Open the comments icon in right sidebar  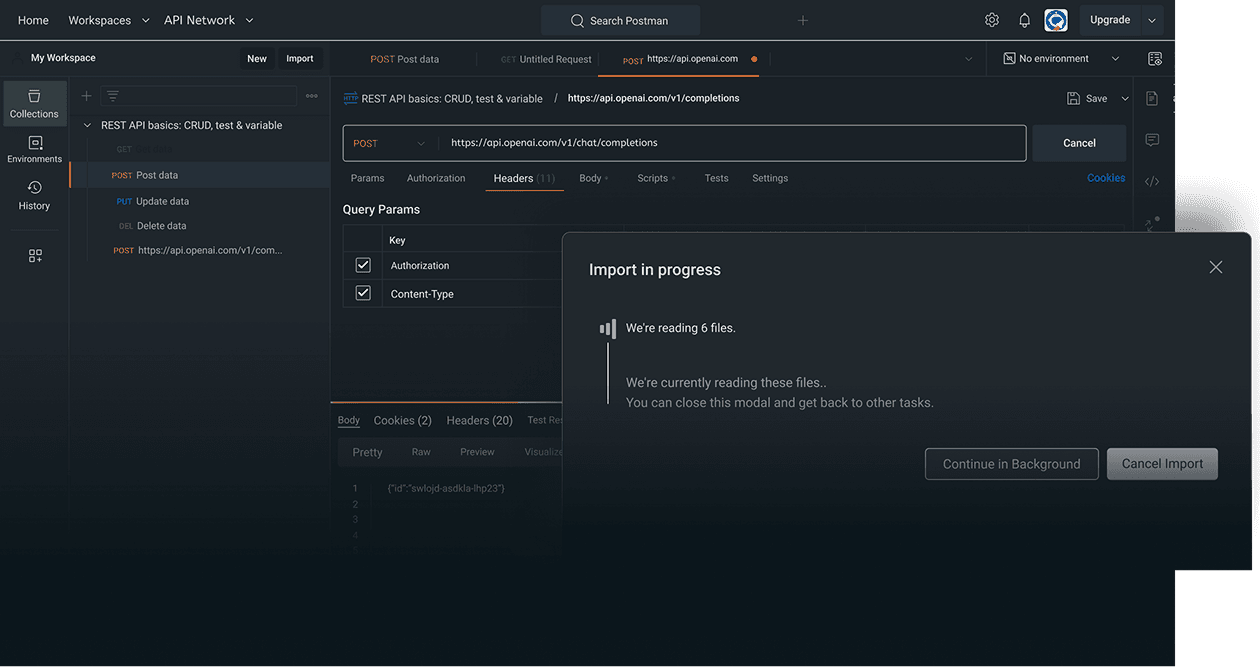pyautogui.click(x=1152, y=140)
